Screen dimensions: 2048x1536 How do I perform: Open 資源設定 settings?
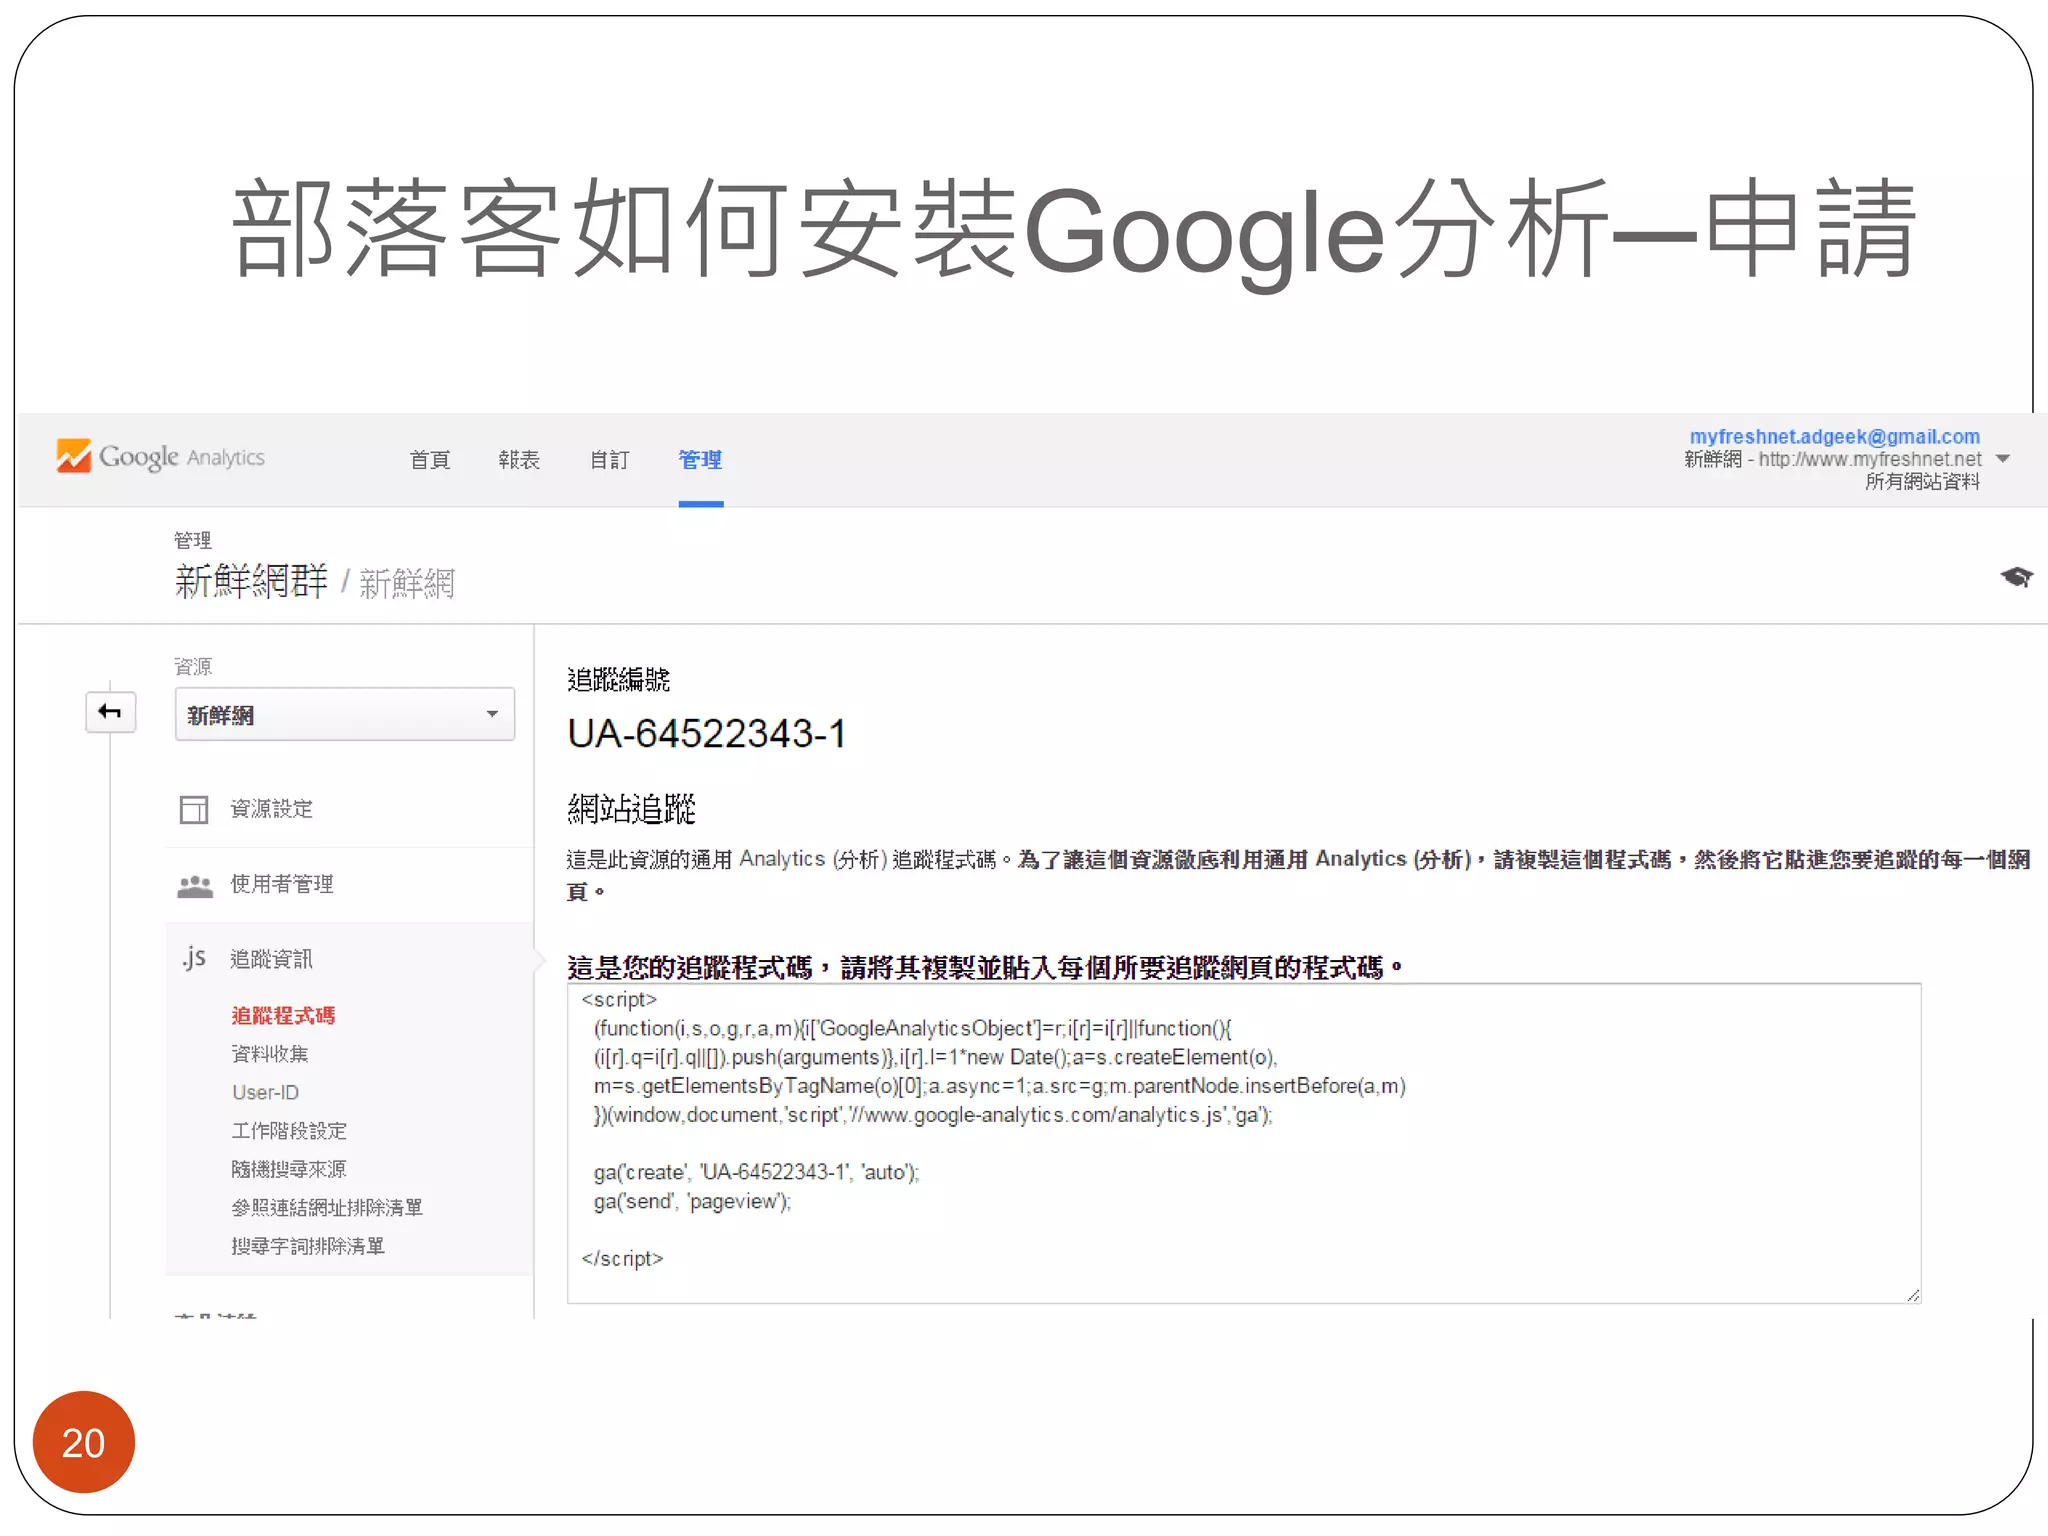[272, 809]
